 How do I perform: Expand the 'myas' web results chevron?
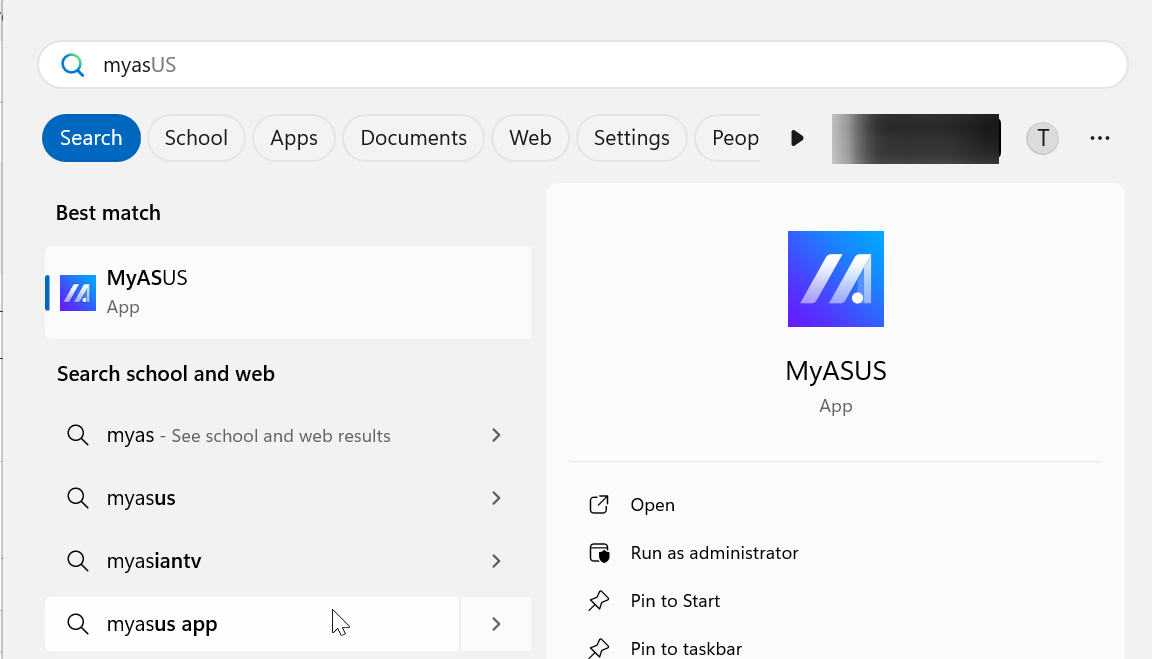click(x=496, y=435)
